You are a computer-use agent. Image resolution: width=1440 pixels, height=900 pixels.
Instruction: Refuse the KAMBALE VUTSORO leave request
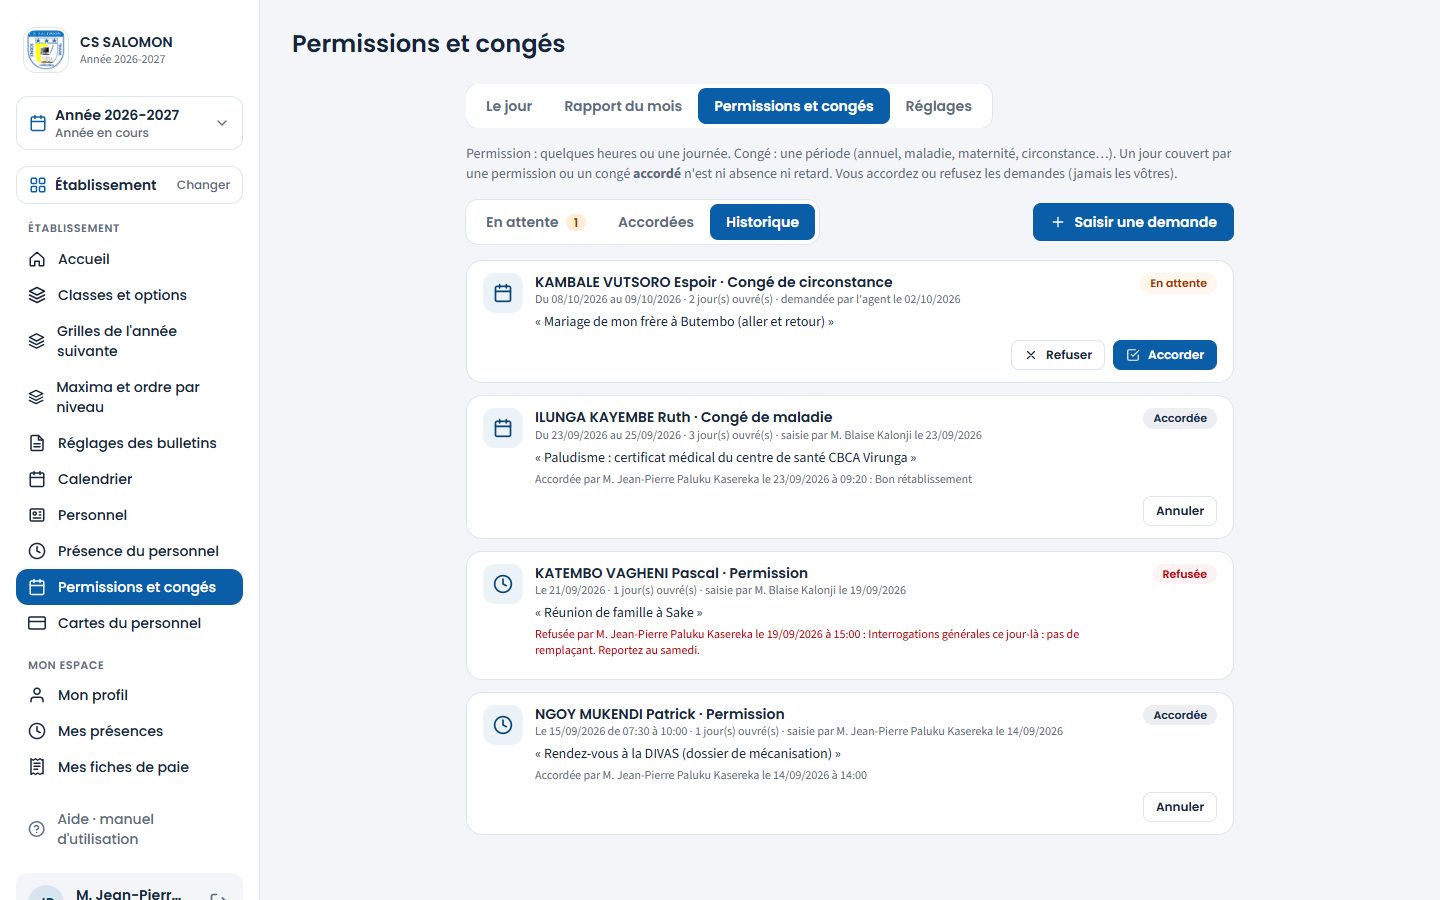1058,355
